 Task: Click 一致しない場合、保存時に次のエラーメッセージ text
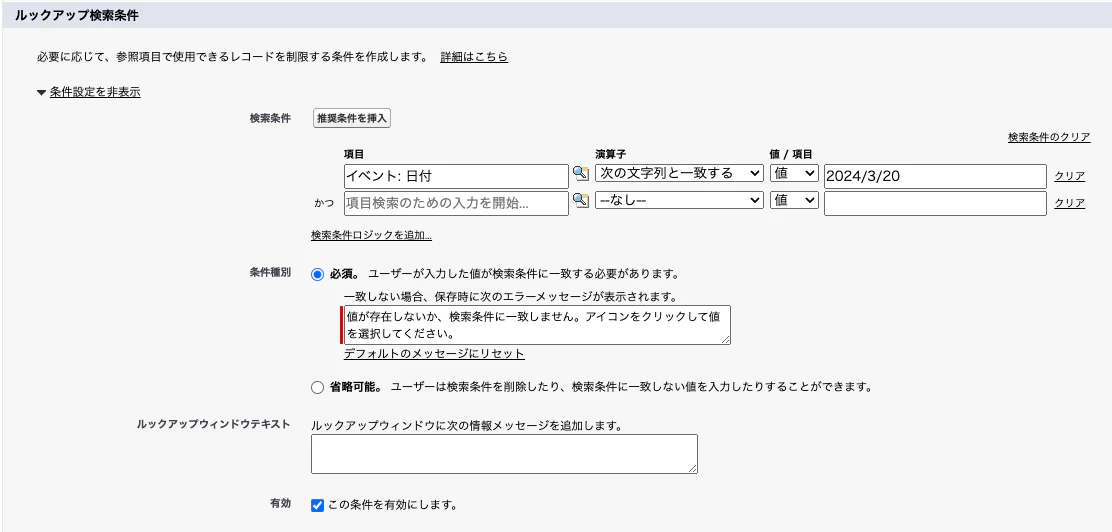[510, 296]
